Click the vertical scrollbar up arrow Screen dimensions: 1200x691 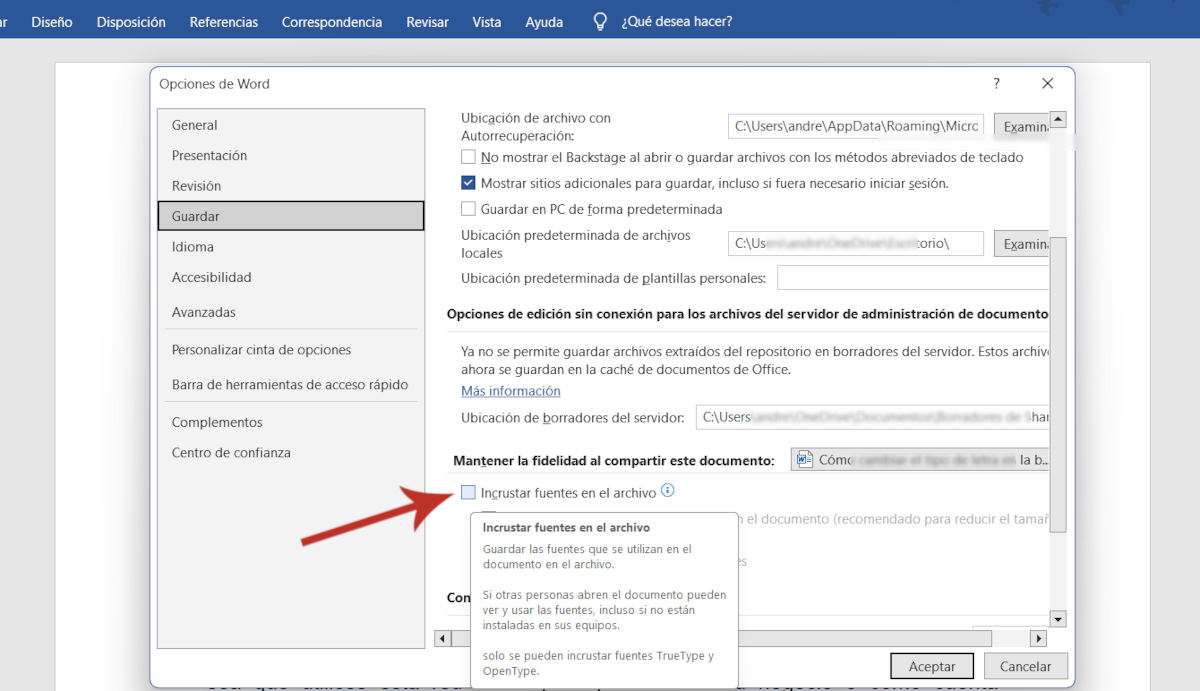click(x=1058, y=120)
